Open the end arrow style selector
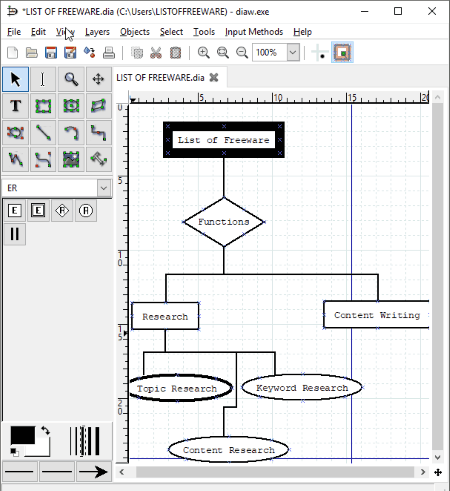The width and height of the screenshot is (450, 491). [x=93, y=472]
